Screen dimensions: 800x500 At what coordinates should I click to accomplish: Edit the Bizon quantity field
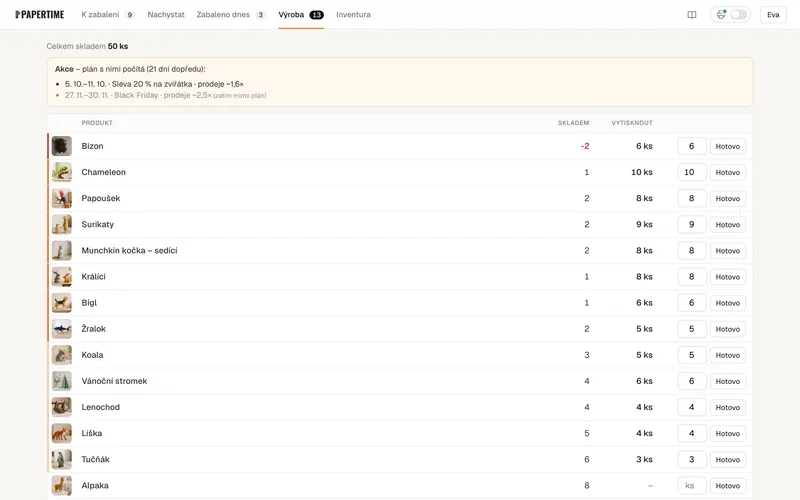[692, 146]
